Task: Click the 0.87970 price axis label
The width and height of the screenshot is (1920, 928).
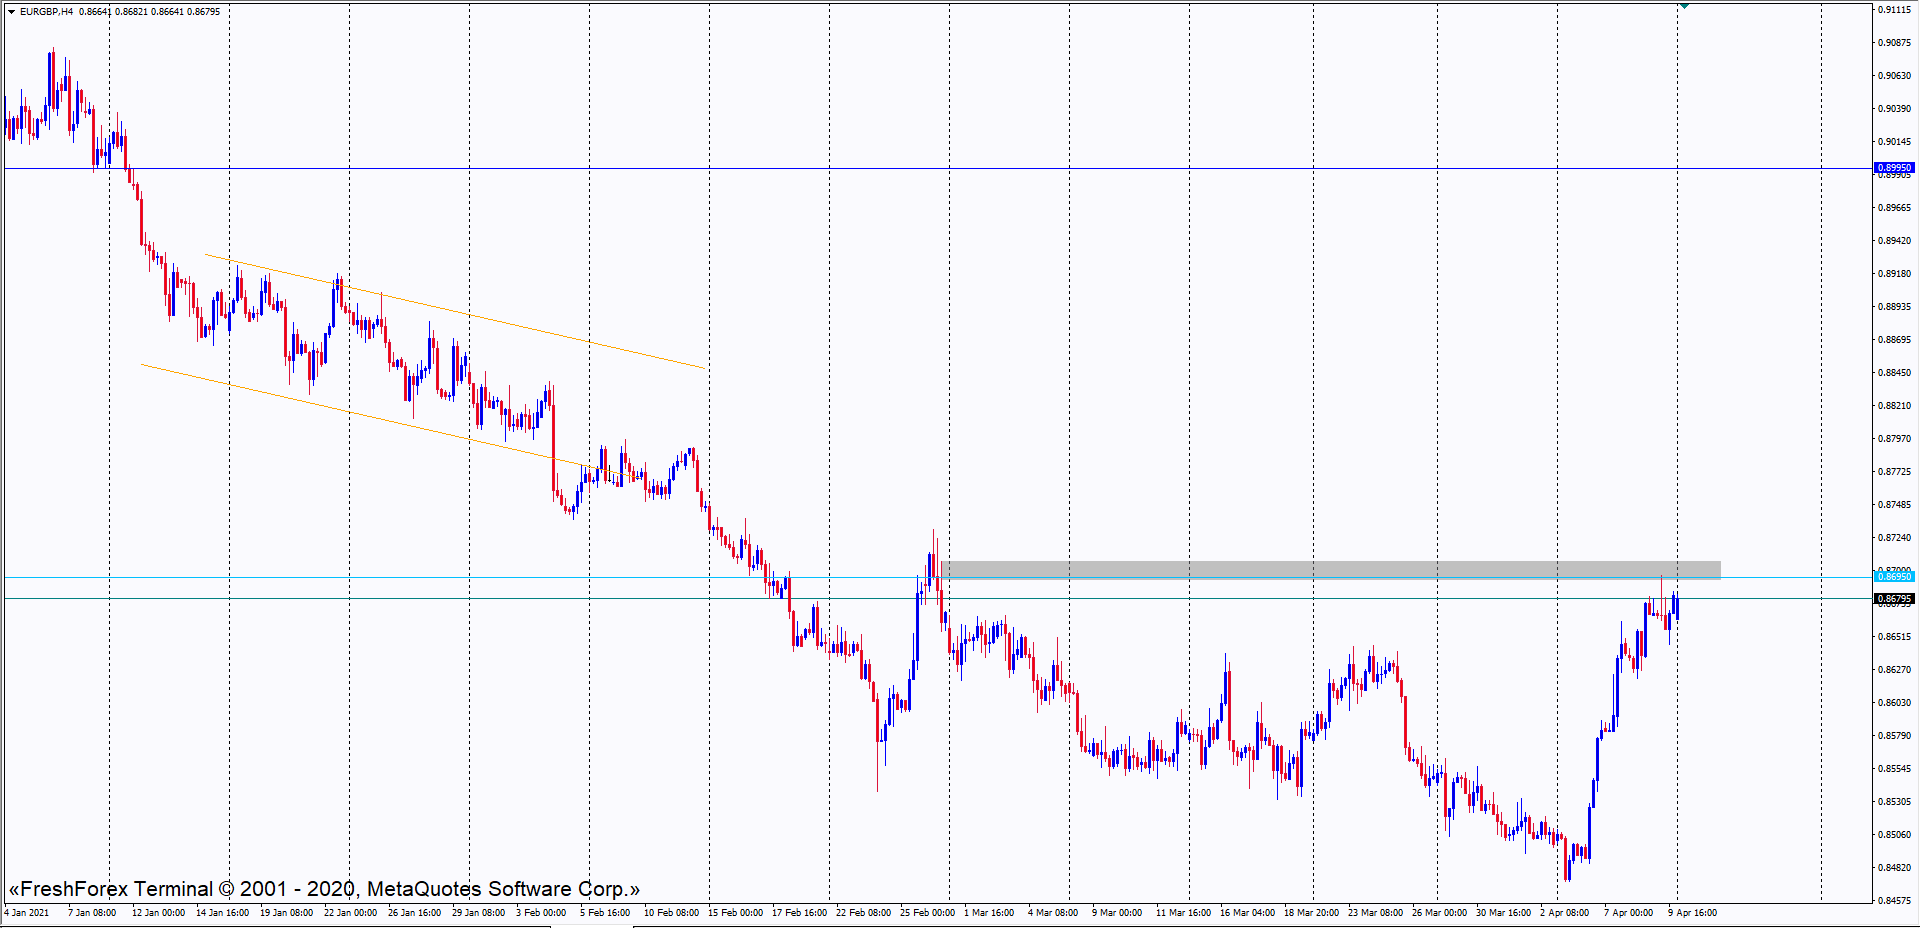Action: 1894,439
